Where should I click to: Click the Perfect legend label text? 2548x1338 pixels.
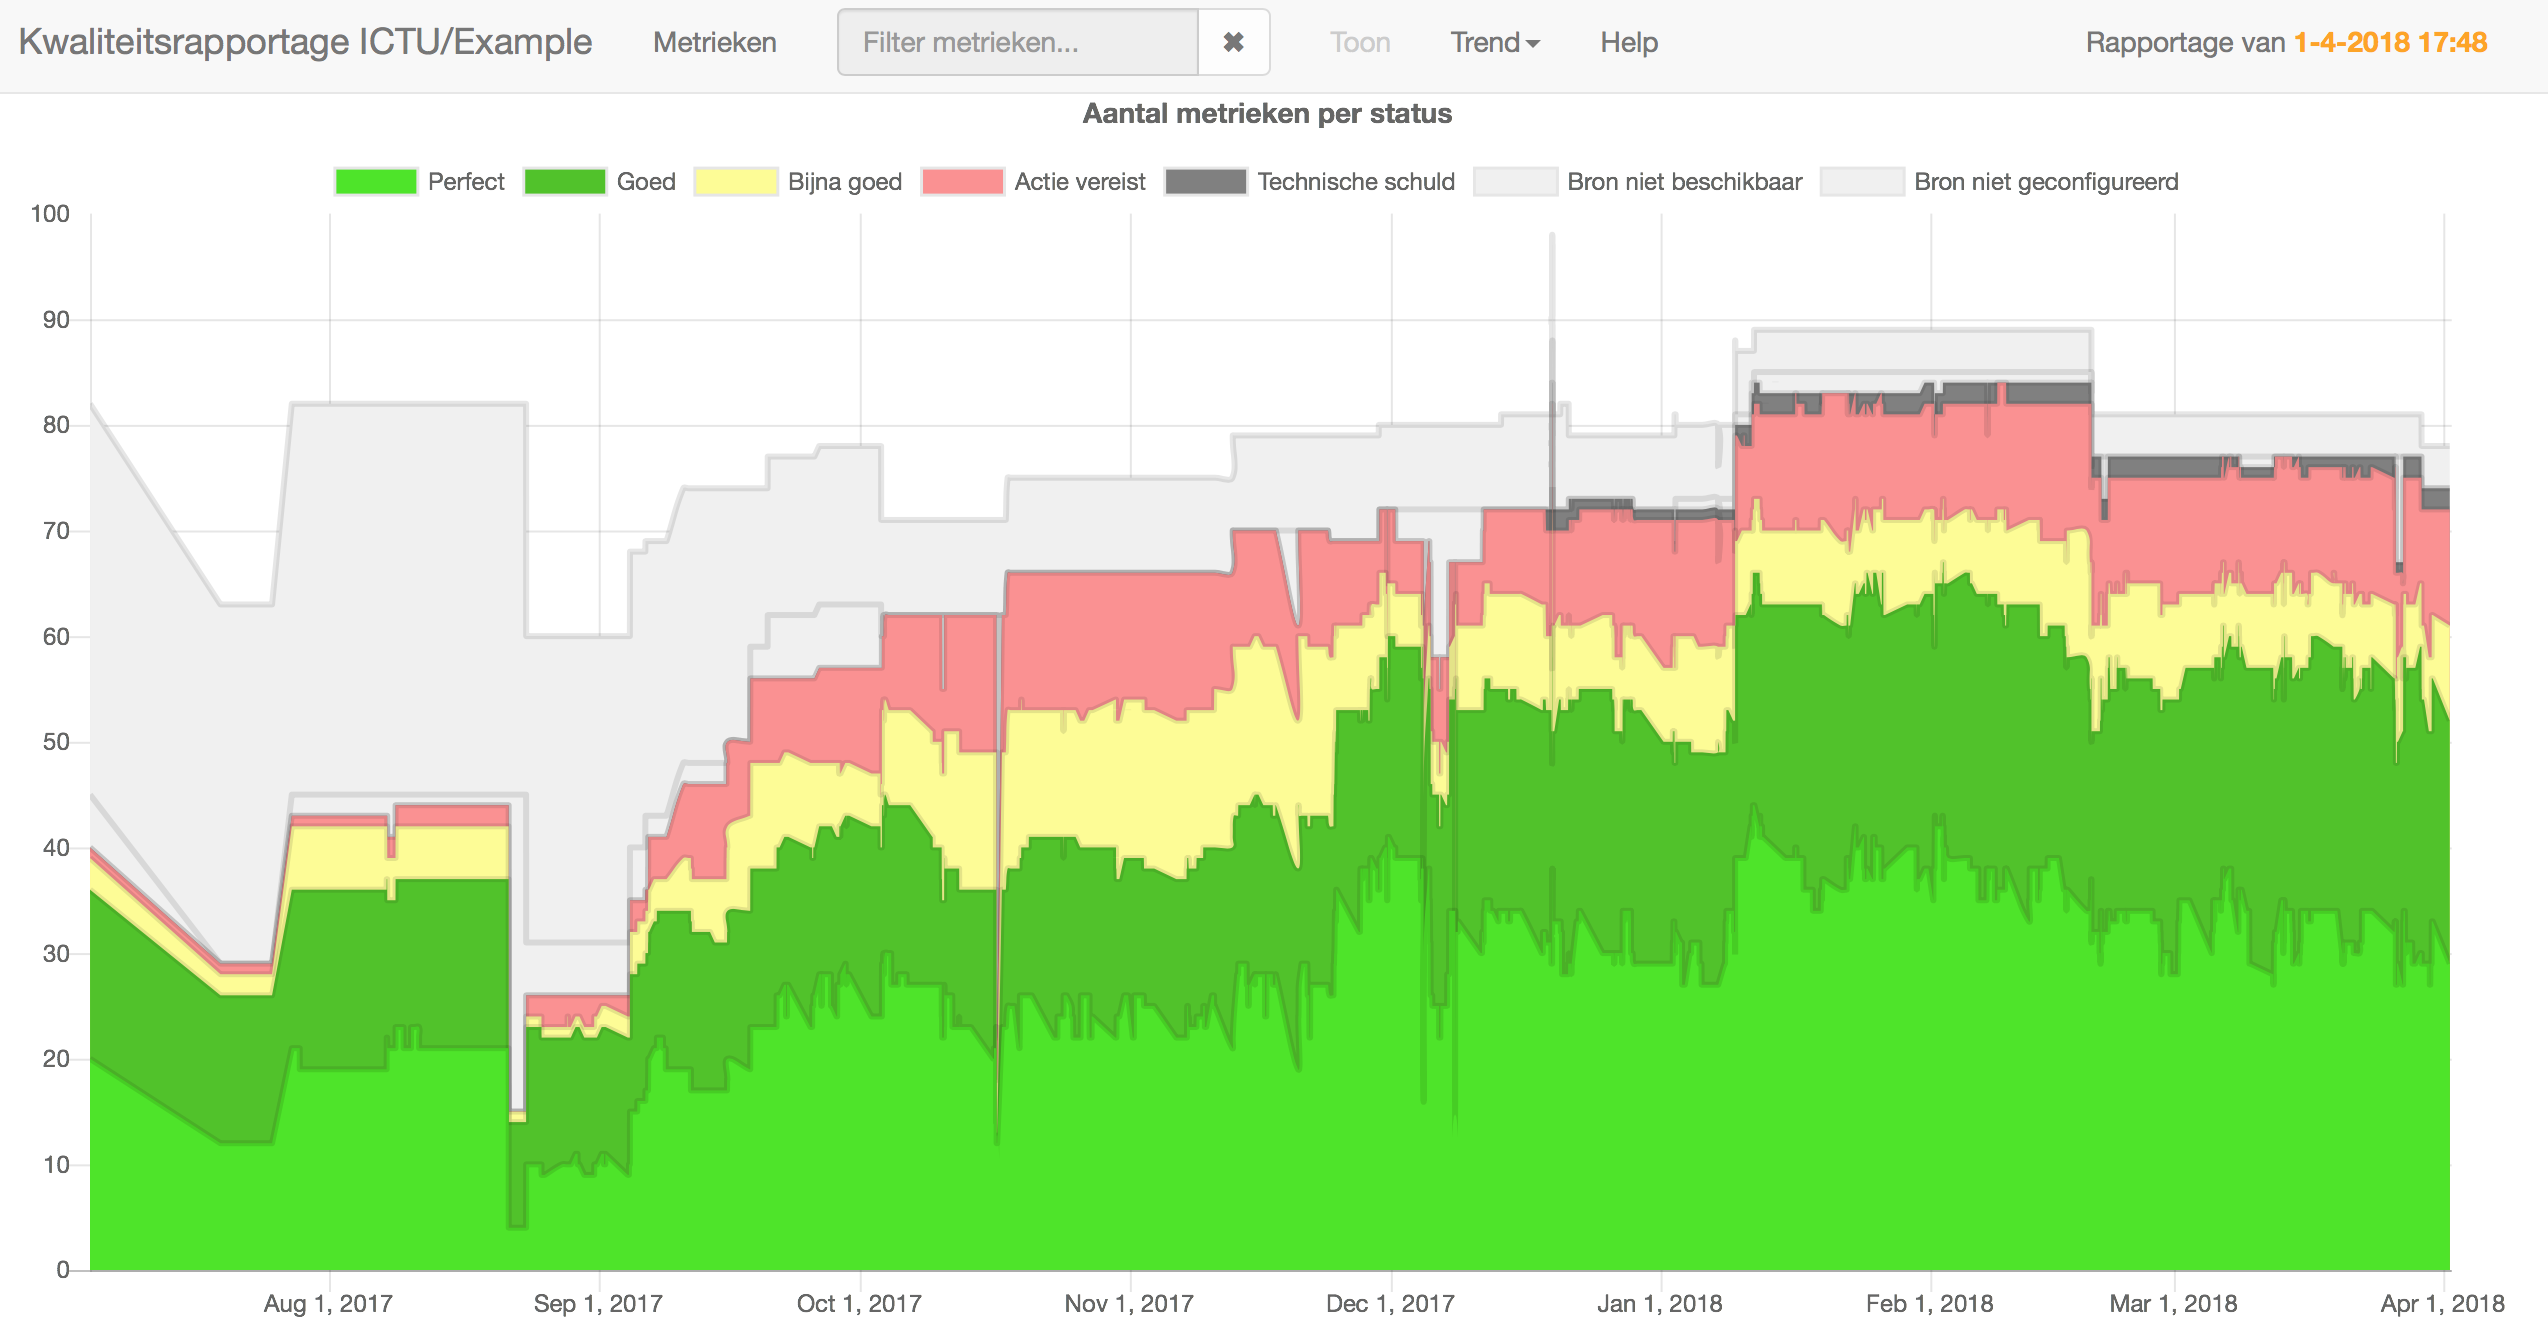466,181
